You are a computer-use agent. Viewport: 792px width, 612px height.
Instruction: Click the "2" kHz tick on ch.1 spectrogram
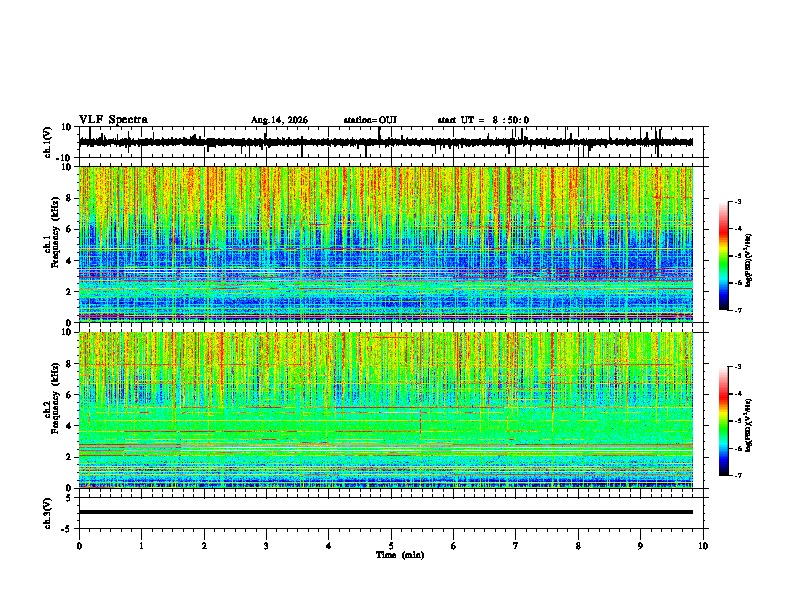pyautogui.click(x=70, y=292)
